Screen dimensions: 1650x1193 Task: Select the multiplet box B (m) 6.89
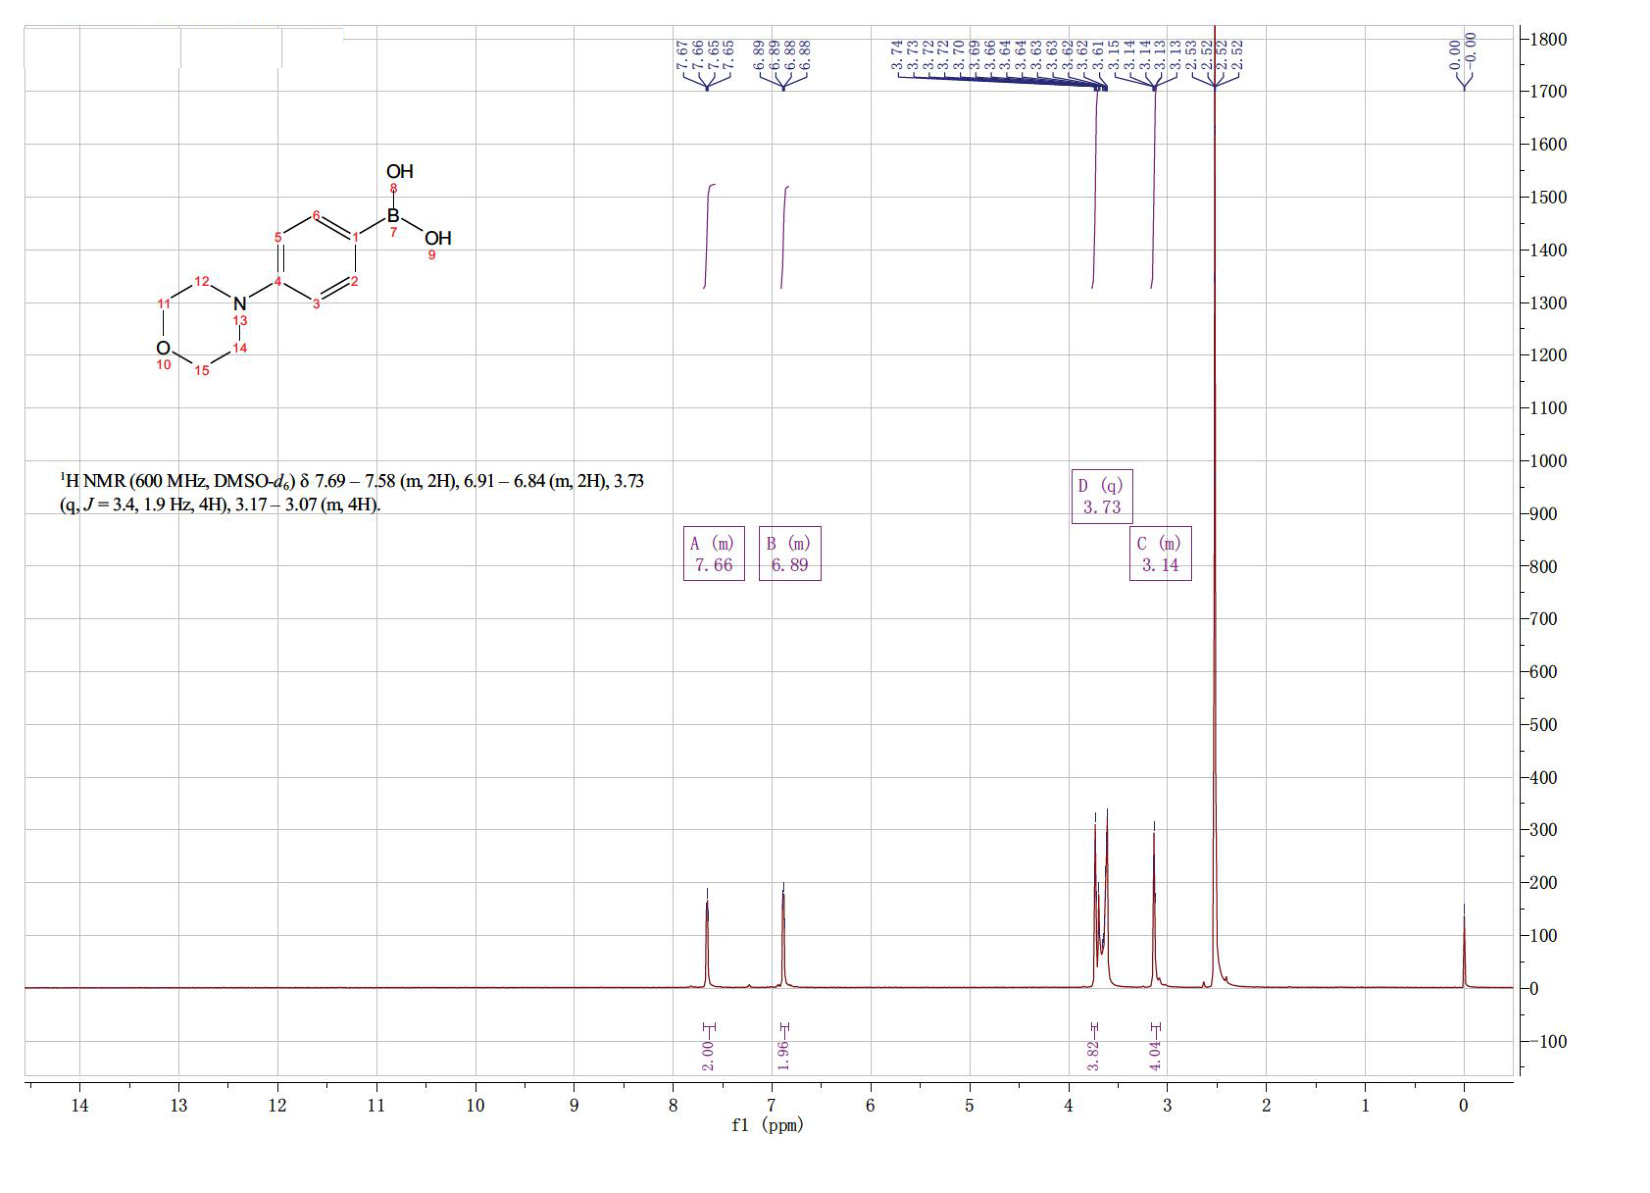point(790,554)
